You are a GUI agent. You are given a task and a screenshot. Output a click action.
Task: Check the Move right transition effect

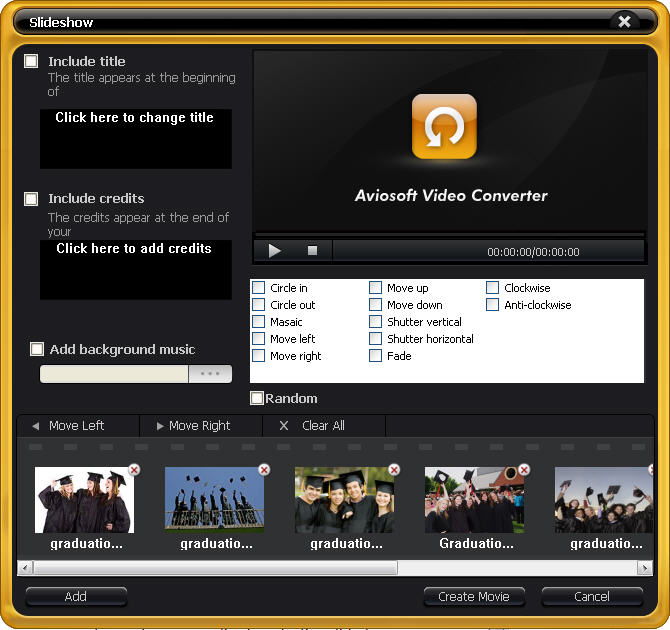(259, 356)
